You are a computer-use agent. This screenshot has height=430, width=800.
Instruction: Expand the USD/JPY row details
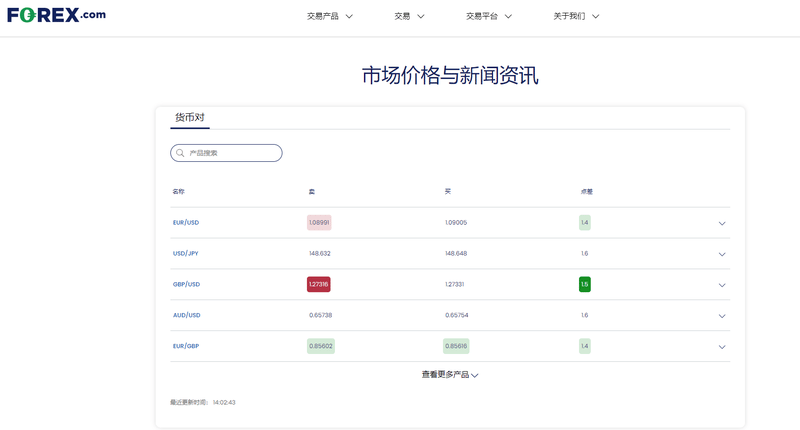722,254
